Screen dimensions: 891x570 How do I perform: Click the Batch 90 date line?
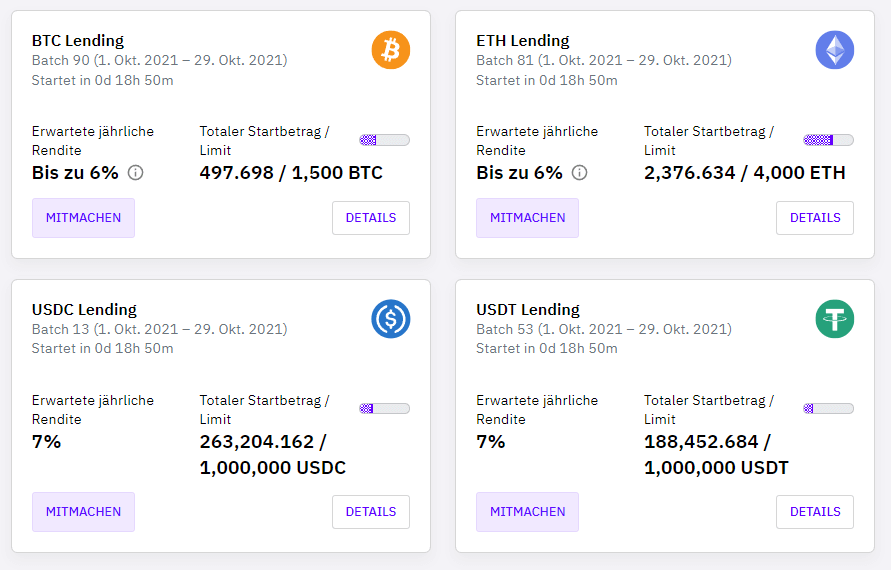[160, 60]
